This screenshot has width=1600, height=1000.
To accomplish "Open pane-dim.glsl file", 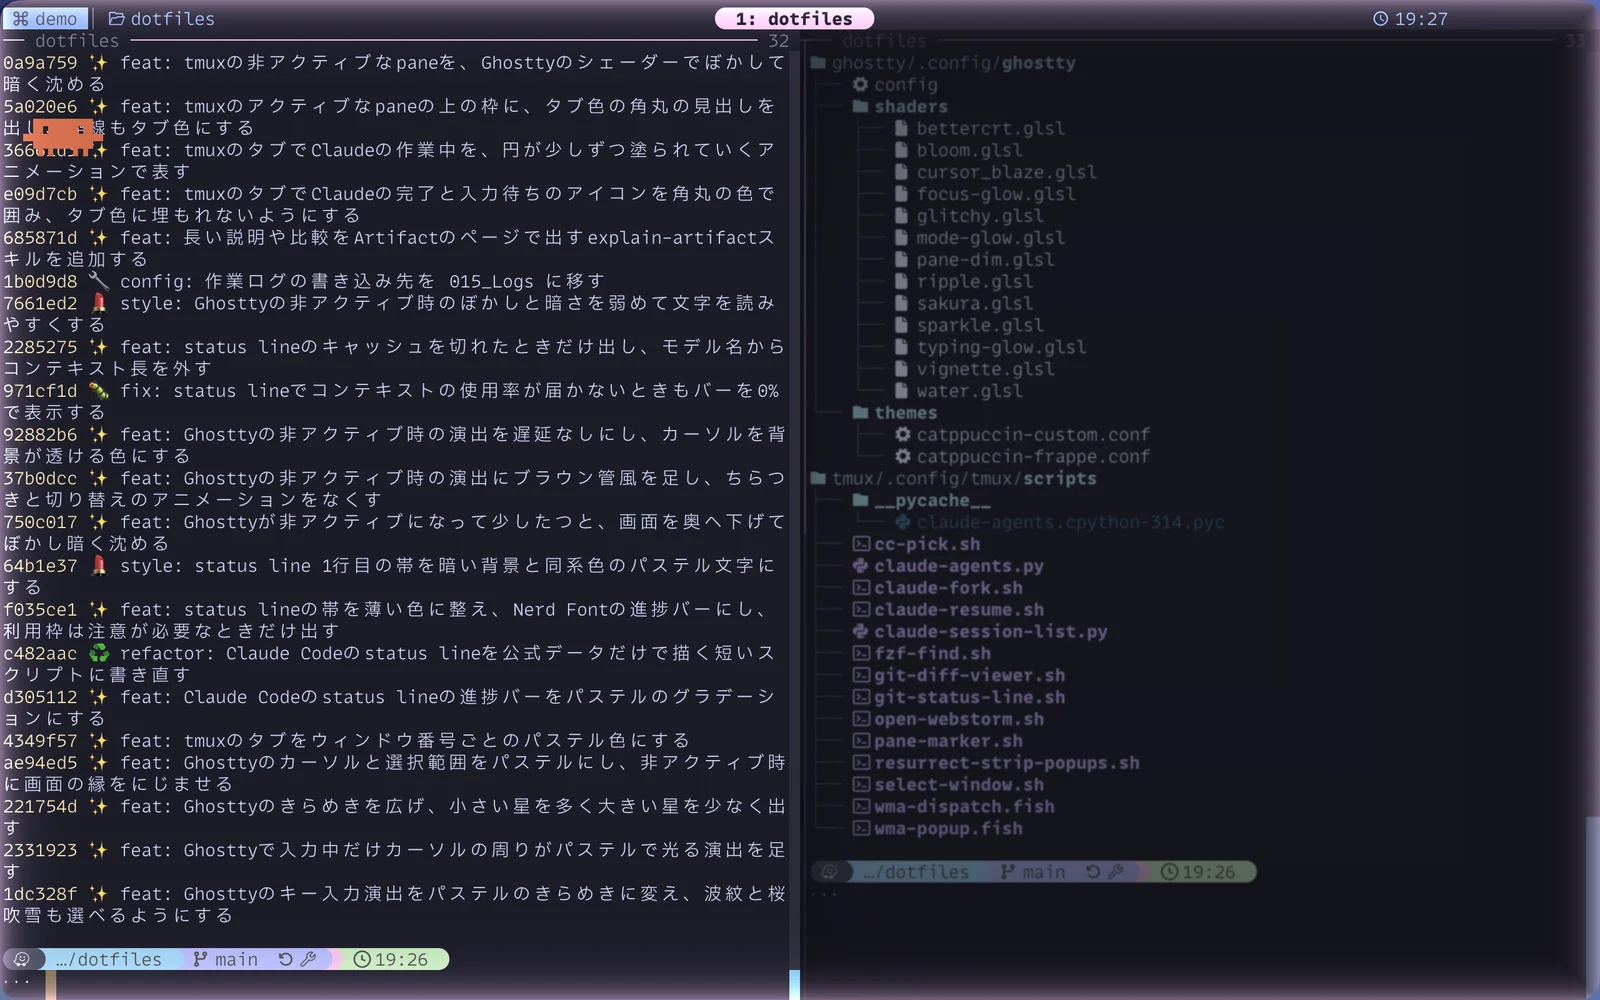I will coord(975,260).
